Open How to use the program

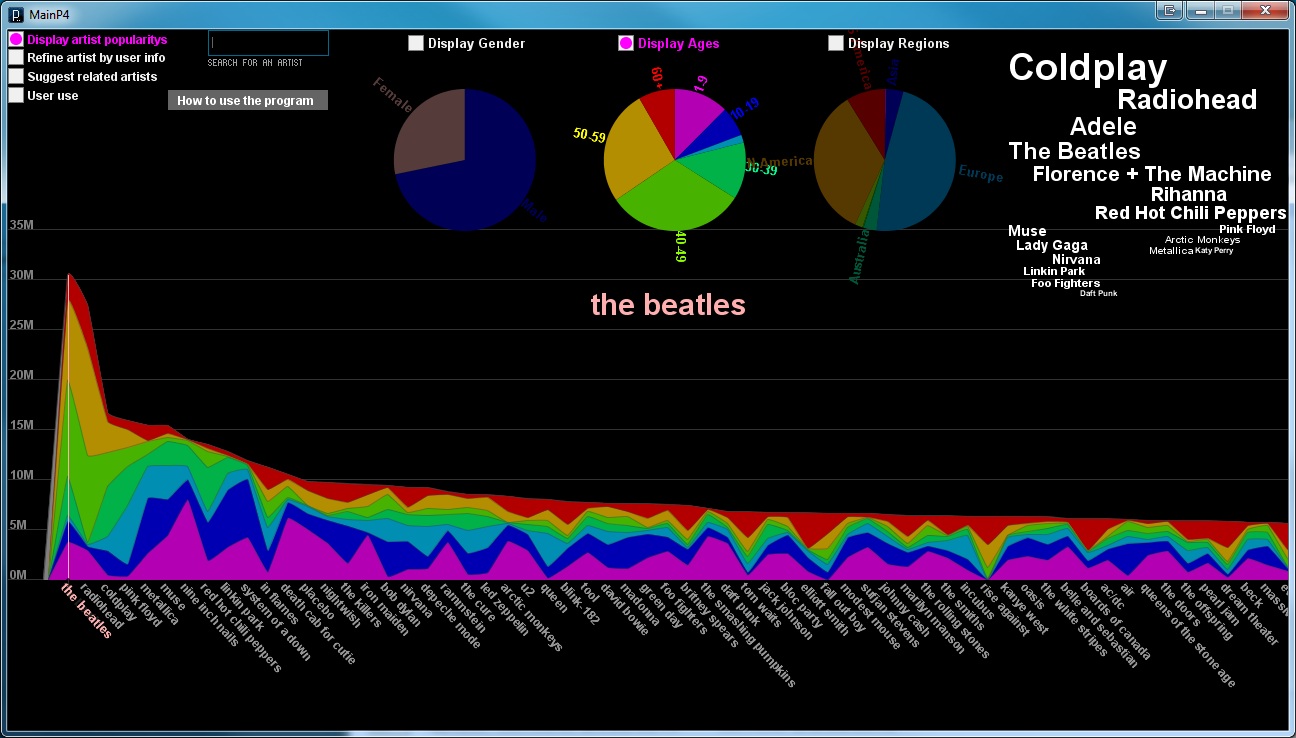coord(247,100)
